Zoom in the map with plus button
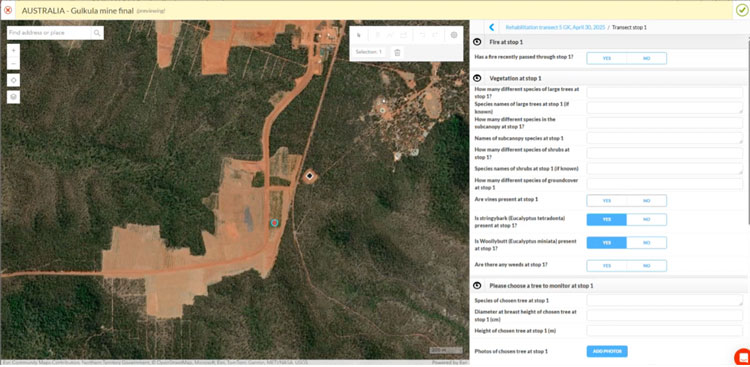This screenshot has height=367, width=750. (x=13, y=51)
